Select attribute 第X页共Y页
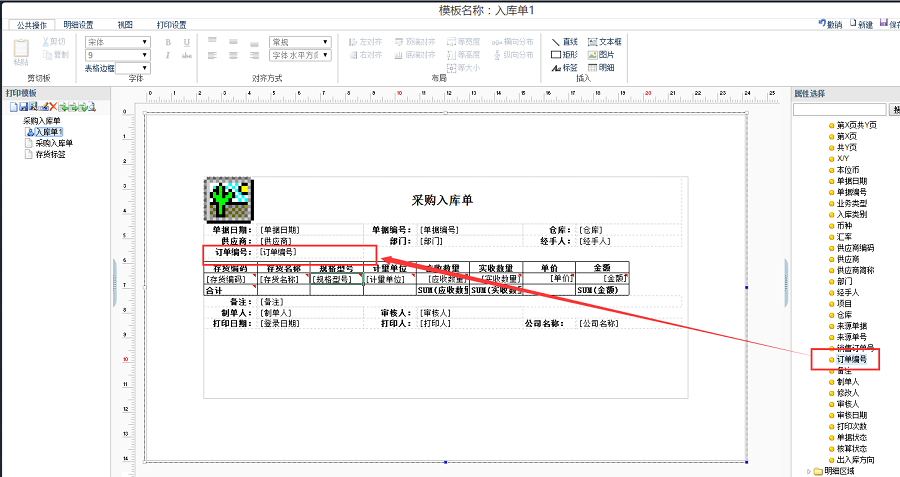Screen dimensions: 900x477 pos(856,125)
